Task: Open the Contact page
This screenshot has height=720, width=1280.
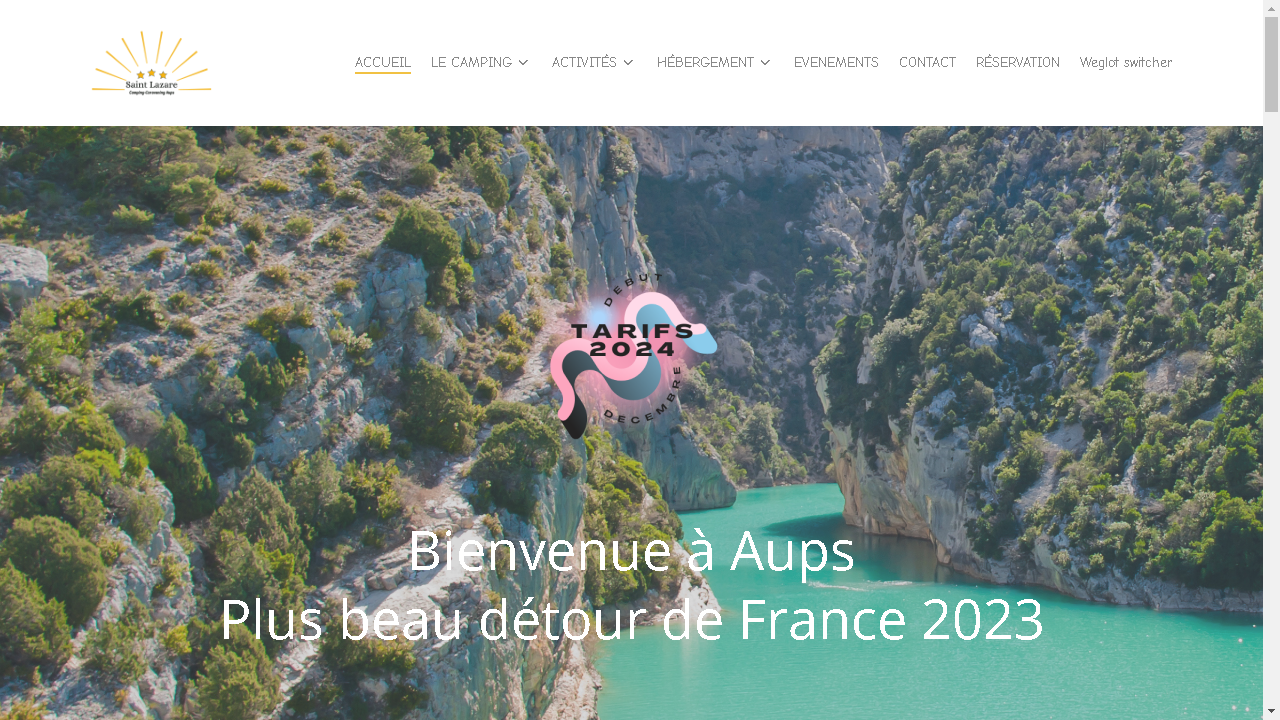Action: click(x=927, y=63)
